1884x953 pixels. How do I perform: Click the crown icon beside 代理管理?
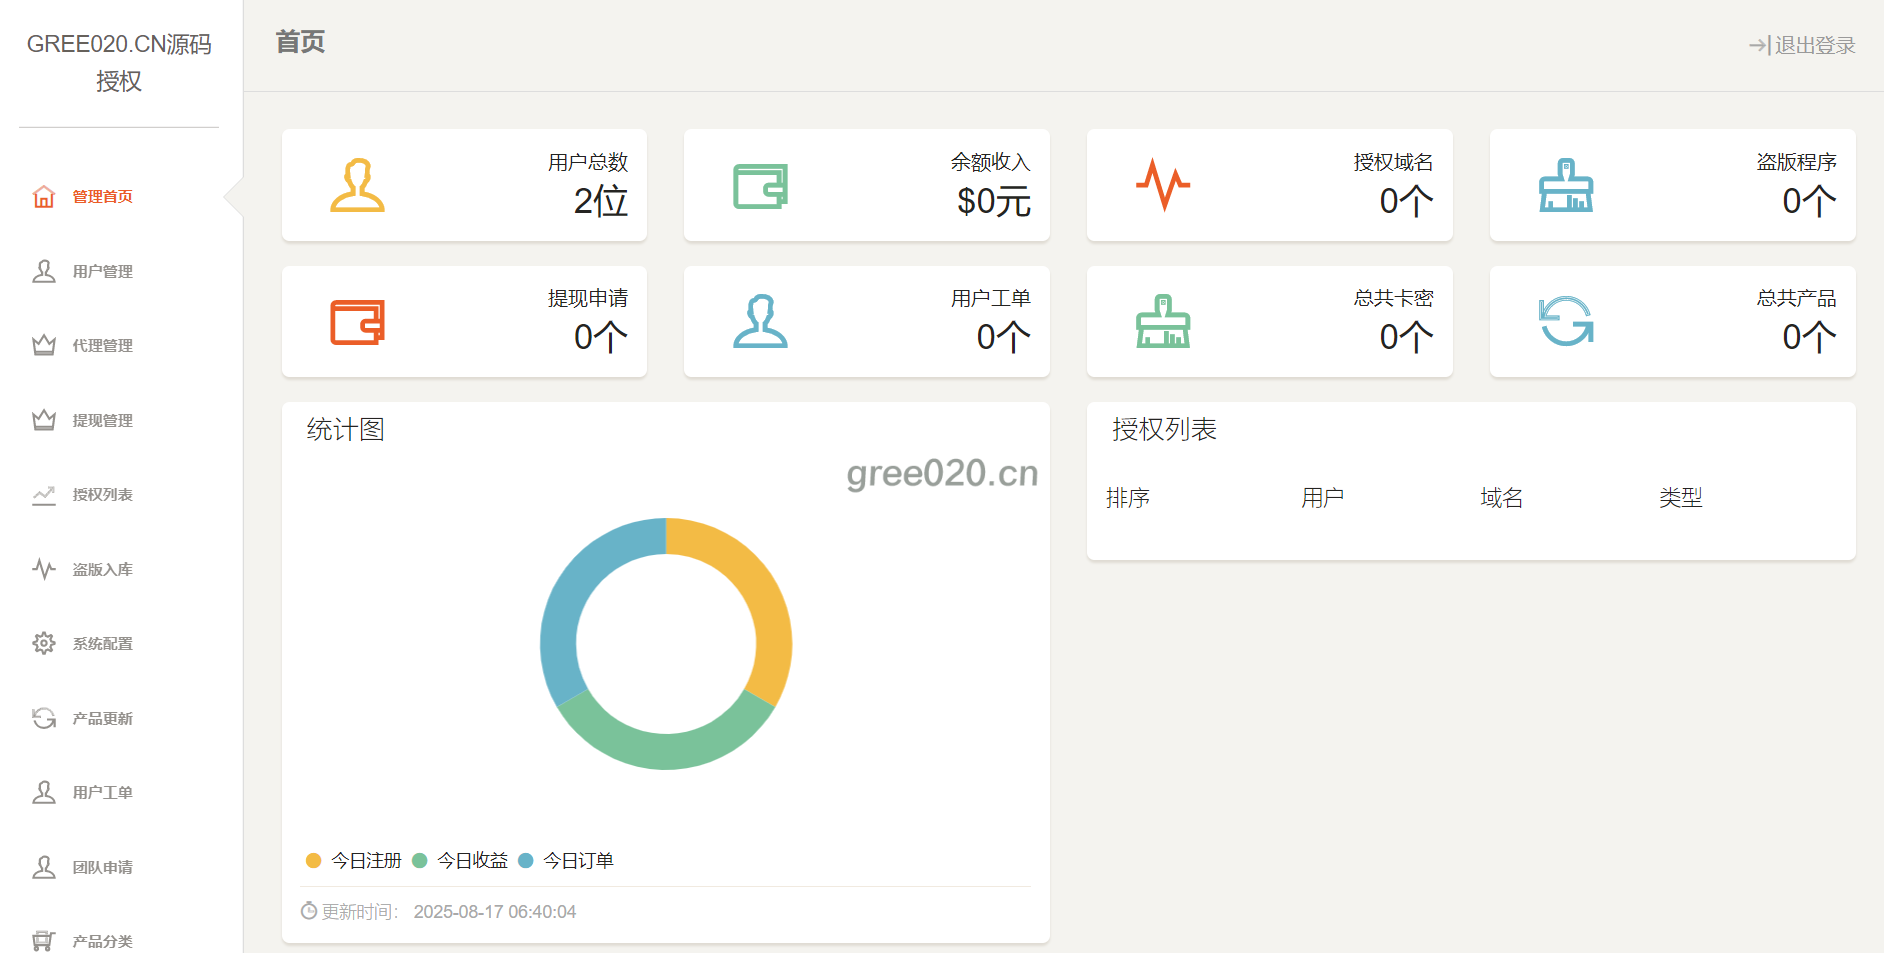(x=44, y=345)
